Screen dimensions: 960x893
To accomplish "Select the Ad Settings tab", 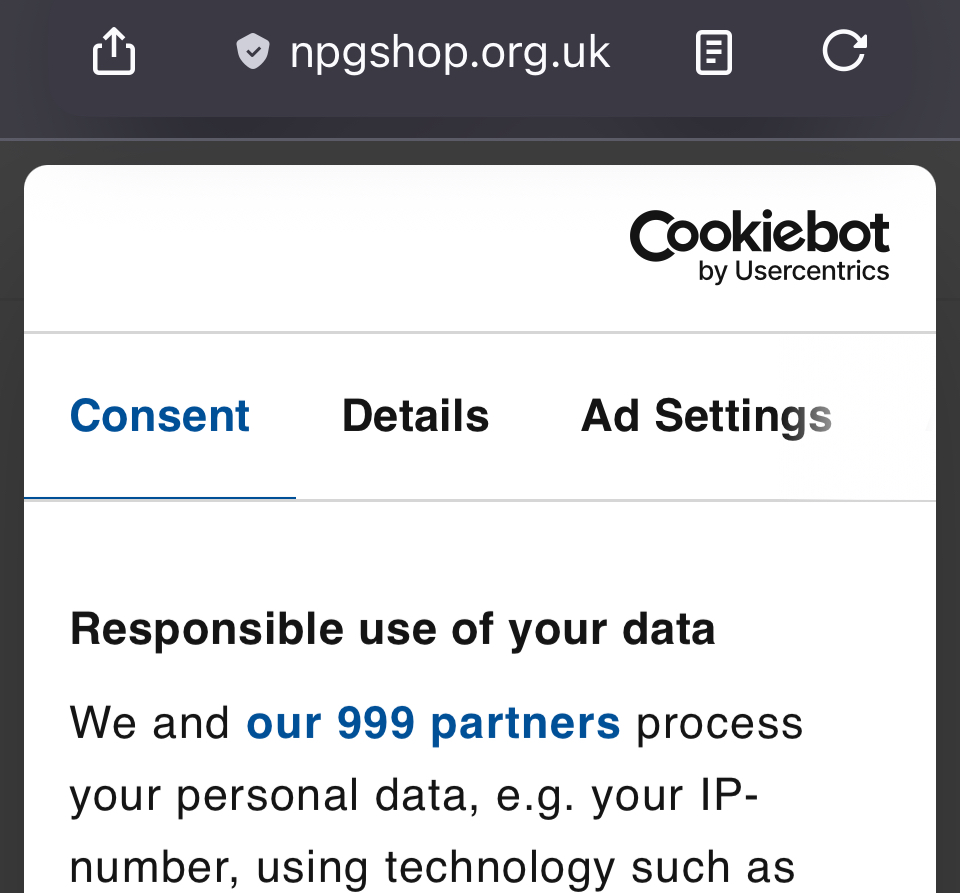I will coord(706,416).
